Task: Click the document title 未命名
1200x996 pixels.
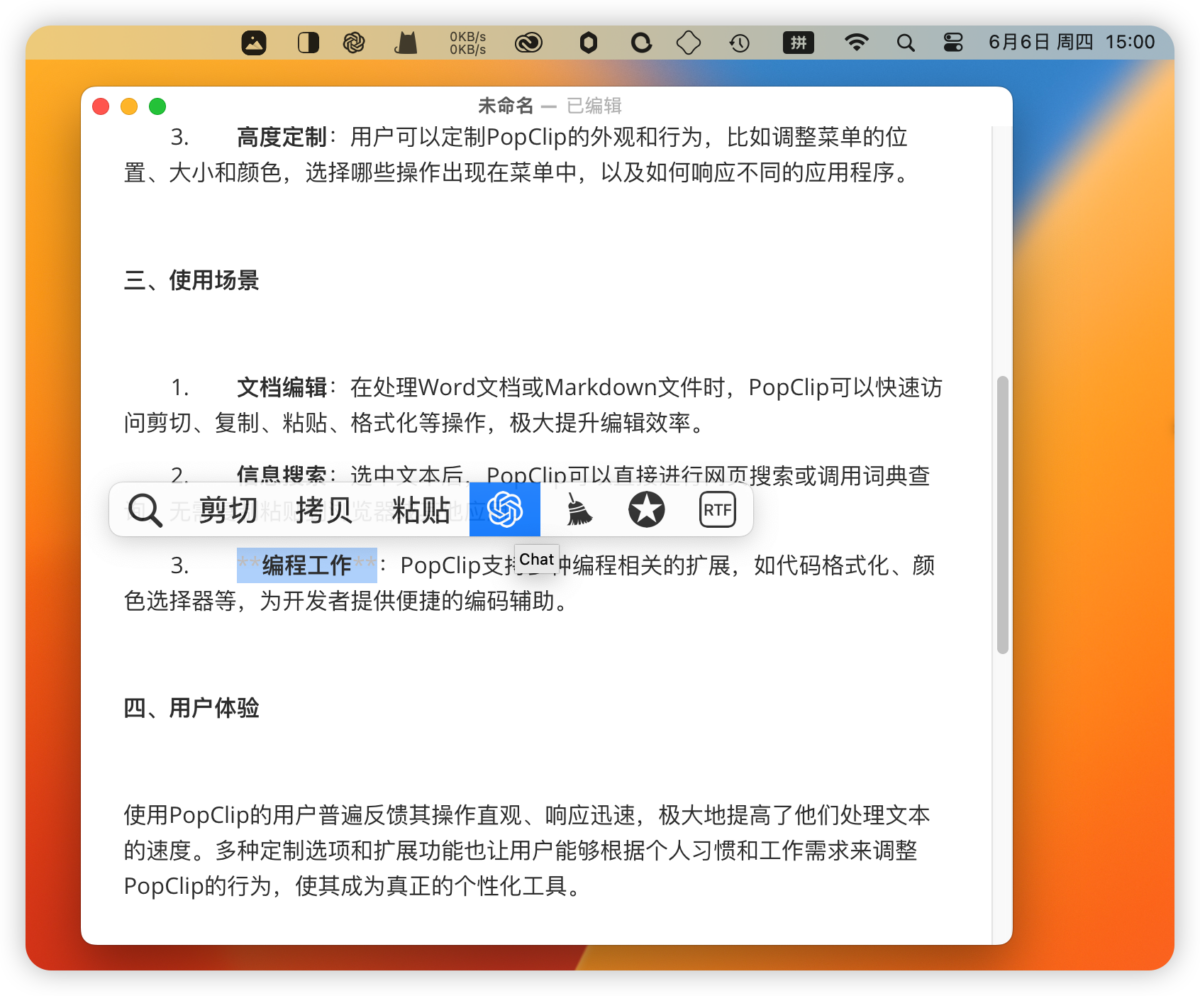Action: [x=506, y=106]
